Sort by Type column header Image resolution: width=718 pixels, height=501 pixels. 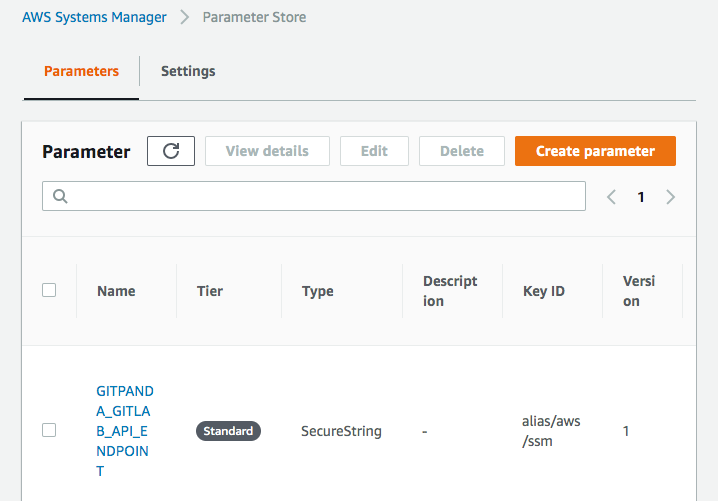tap(317, 291)
